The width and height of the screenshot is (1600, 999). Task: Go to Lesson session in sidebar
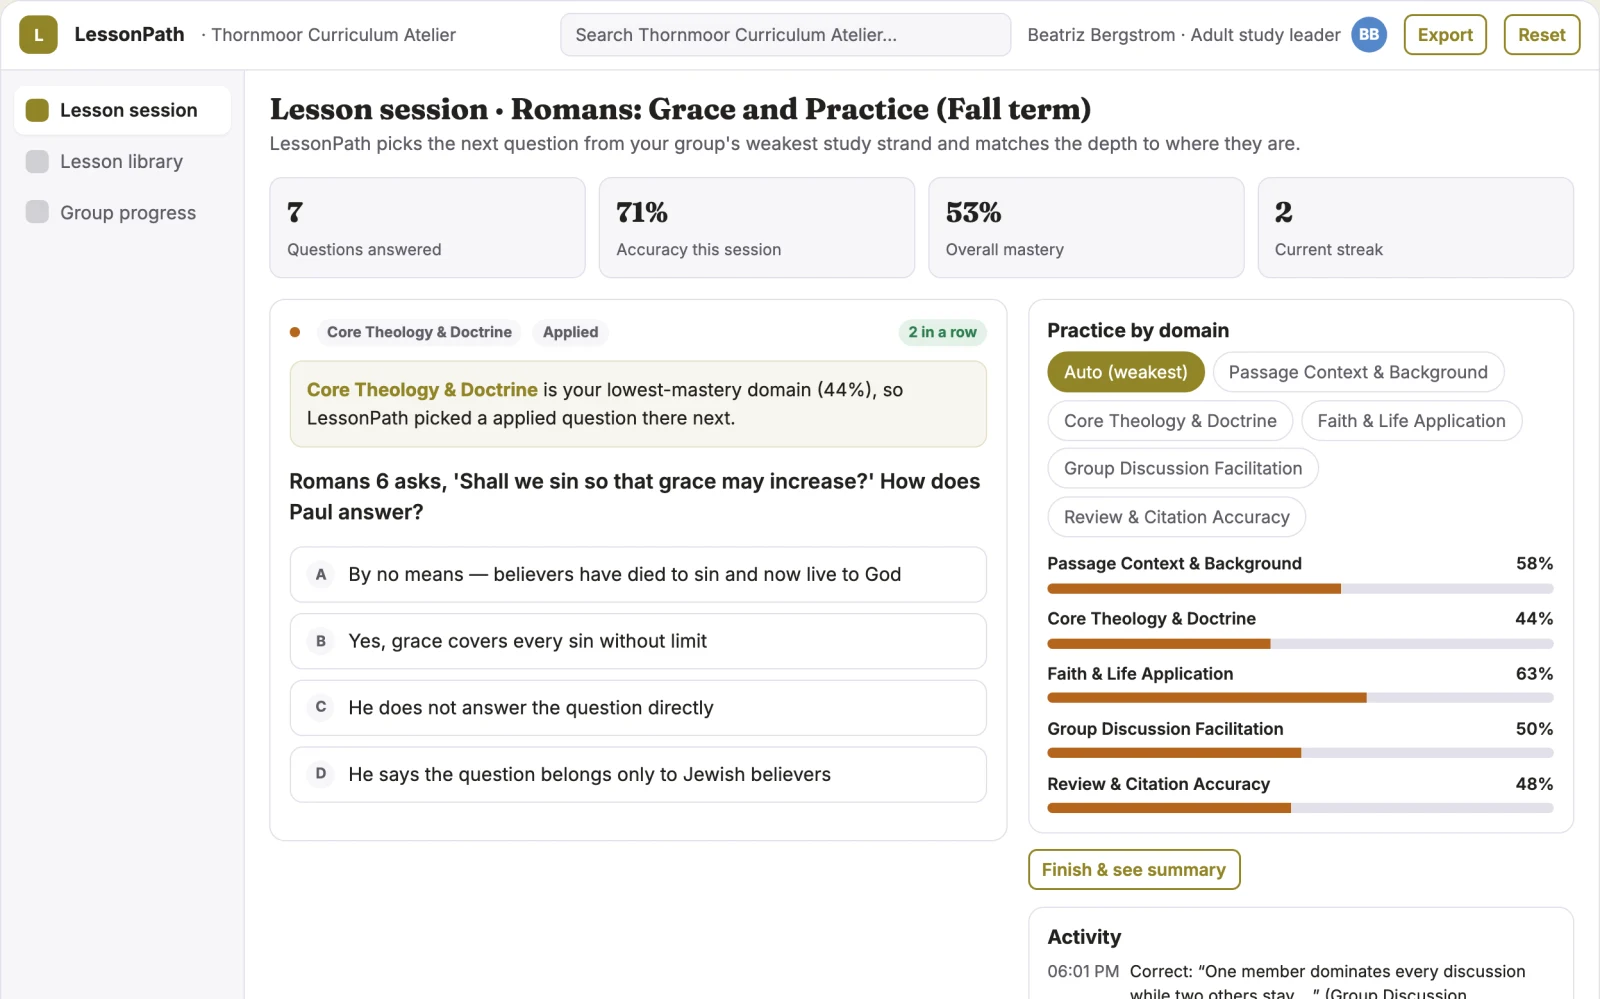click(122, 110)
